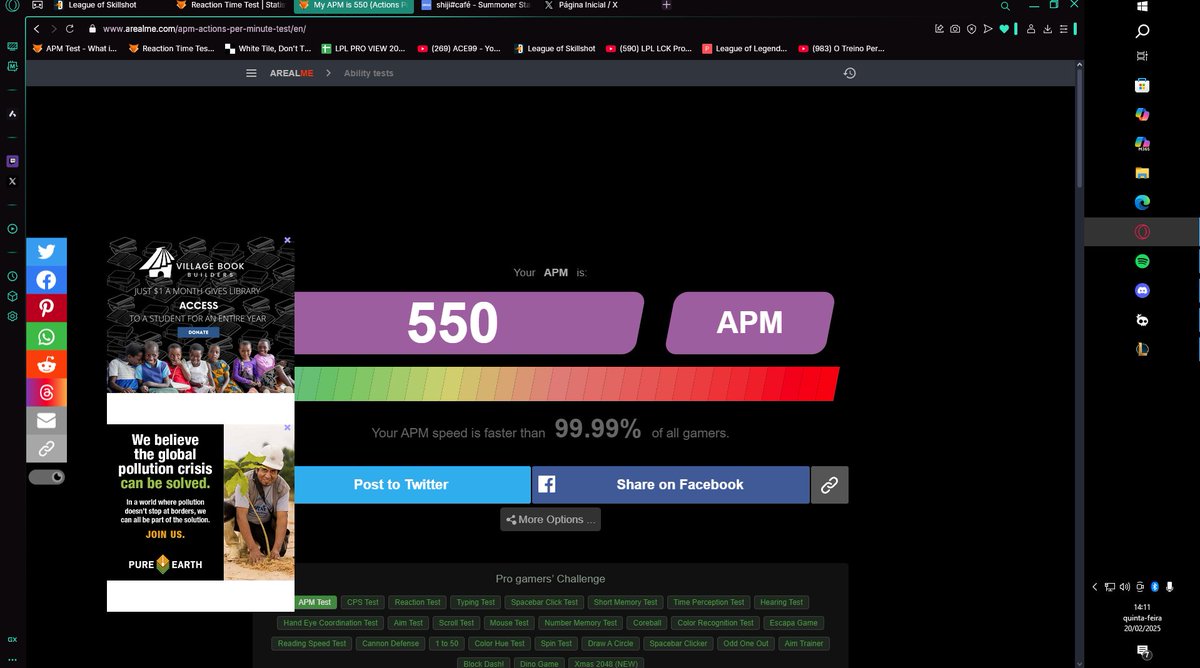Go back with browser back arrow
The image size is (1200, 668).
click(x=37, y=29)
